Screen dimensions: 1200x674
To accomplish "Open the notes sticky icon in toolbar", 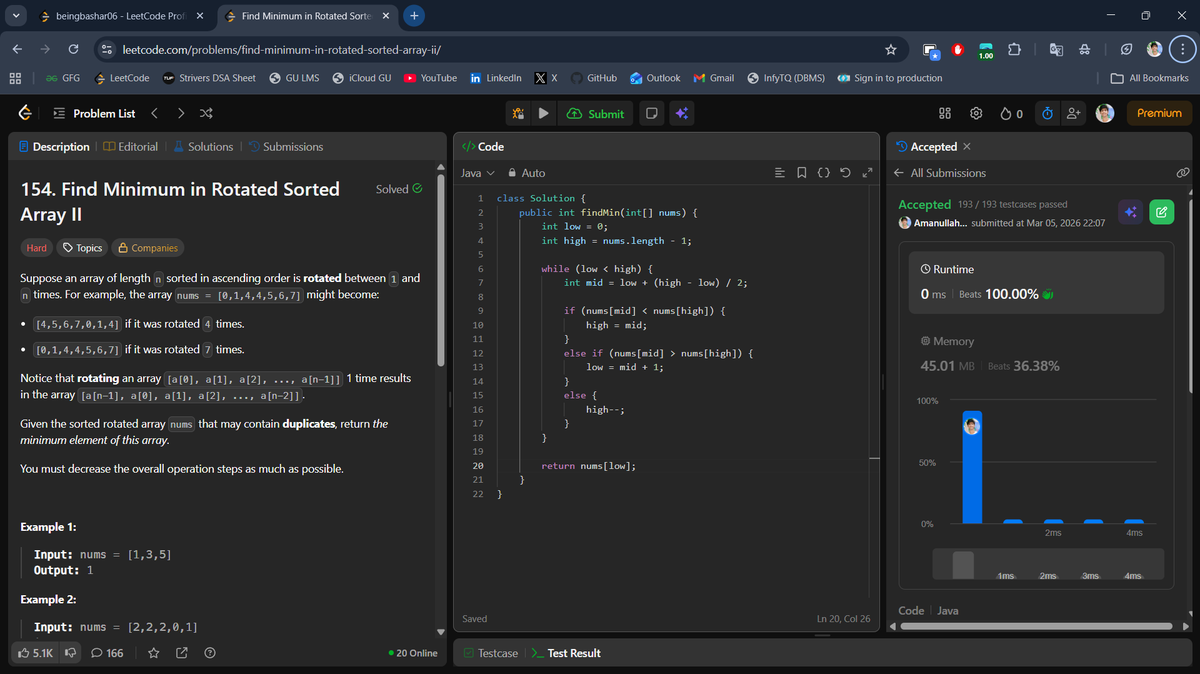I will point(651,114).
